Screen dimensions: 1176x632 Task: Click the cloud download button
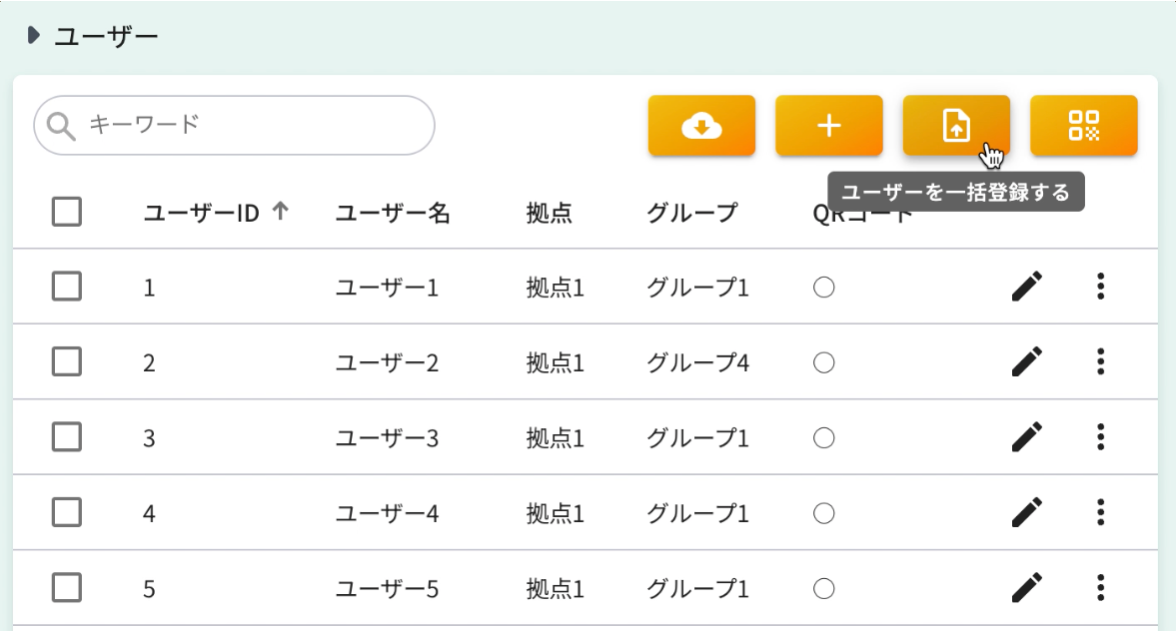coord(701,126)
